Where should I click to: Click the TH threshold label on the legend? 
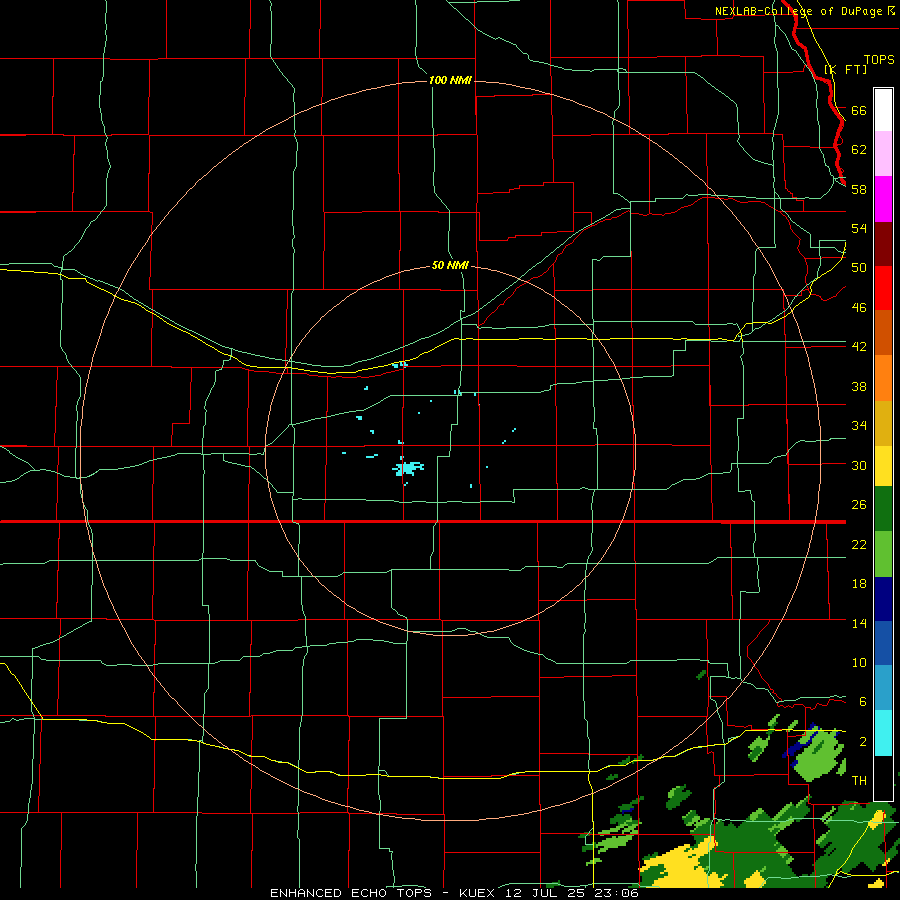click(x=859, y=781)
